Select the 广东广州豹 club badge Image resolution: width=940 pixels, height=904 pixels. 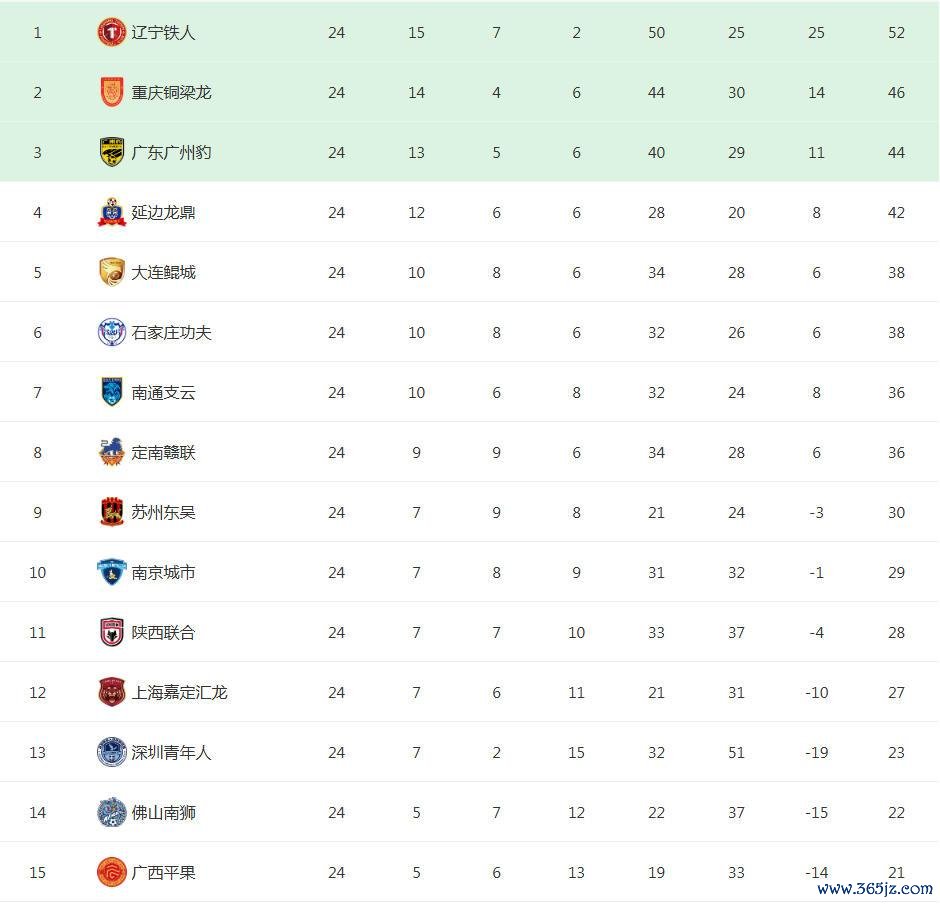click(111, 152)
